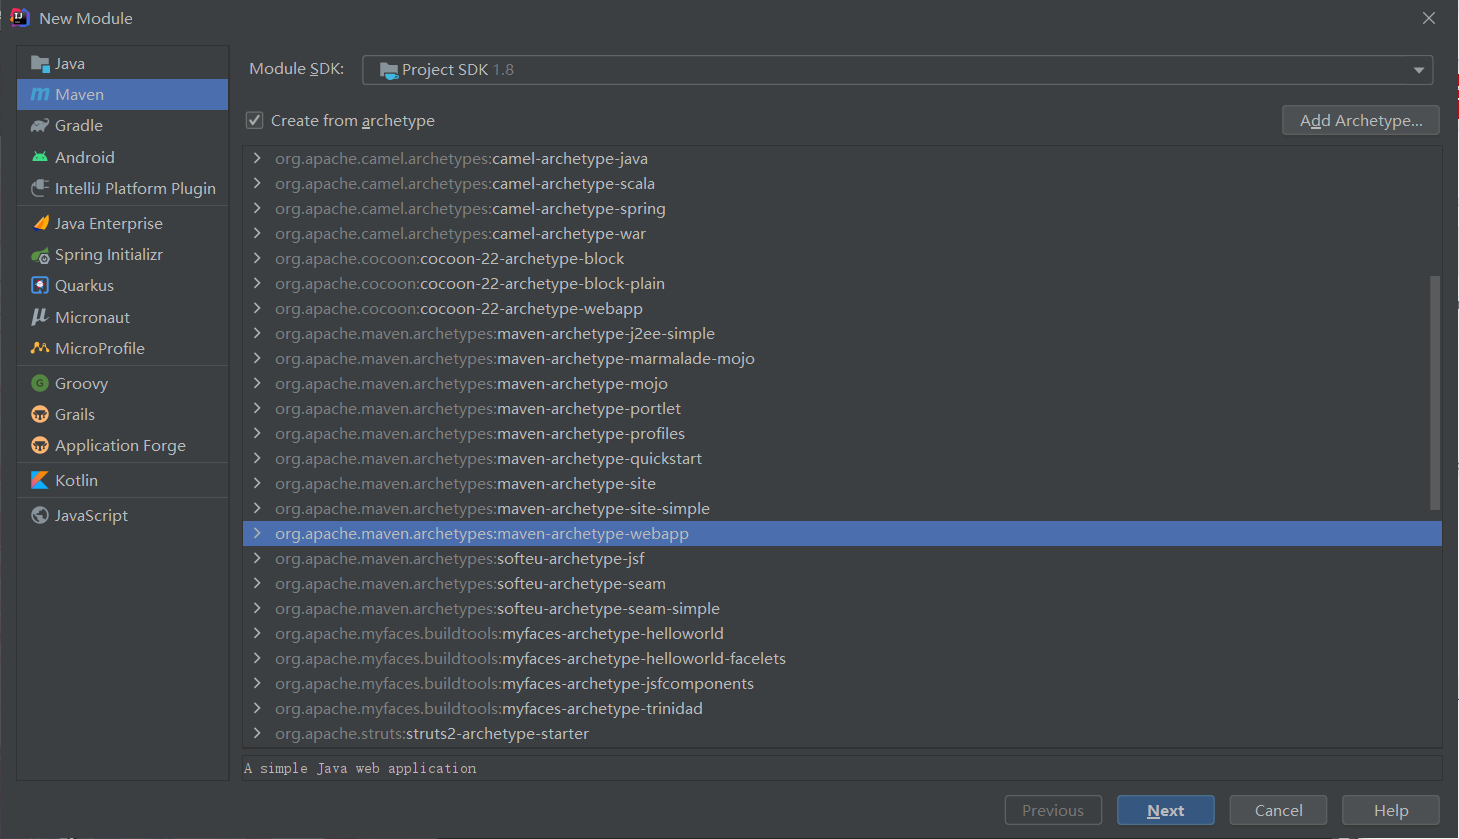
Task: Expand the struts2-archetype-starter chevron
Action: tap(257, 733)
